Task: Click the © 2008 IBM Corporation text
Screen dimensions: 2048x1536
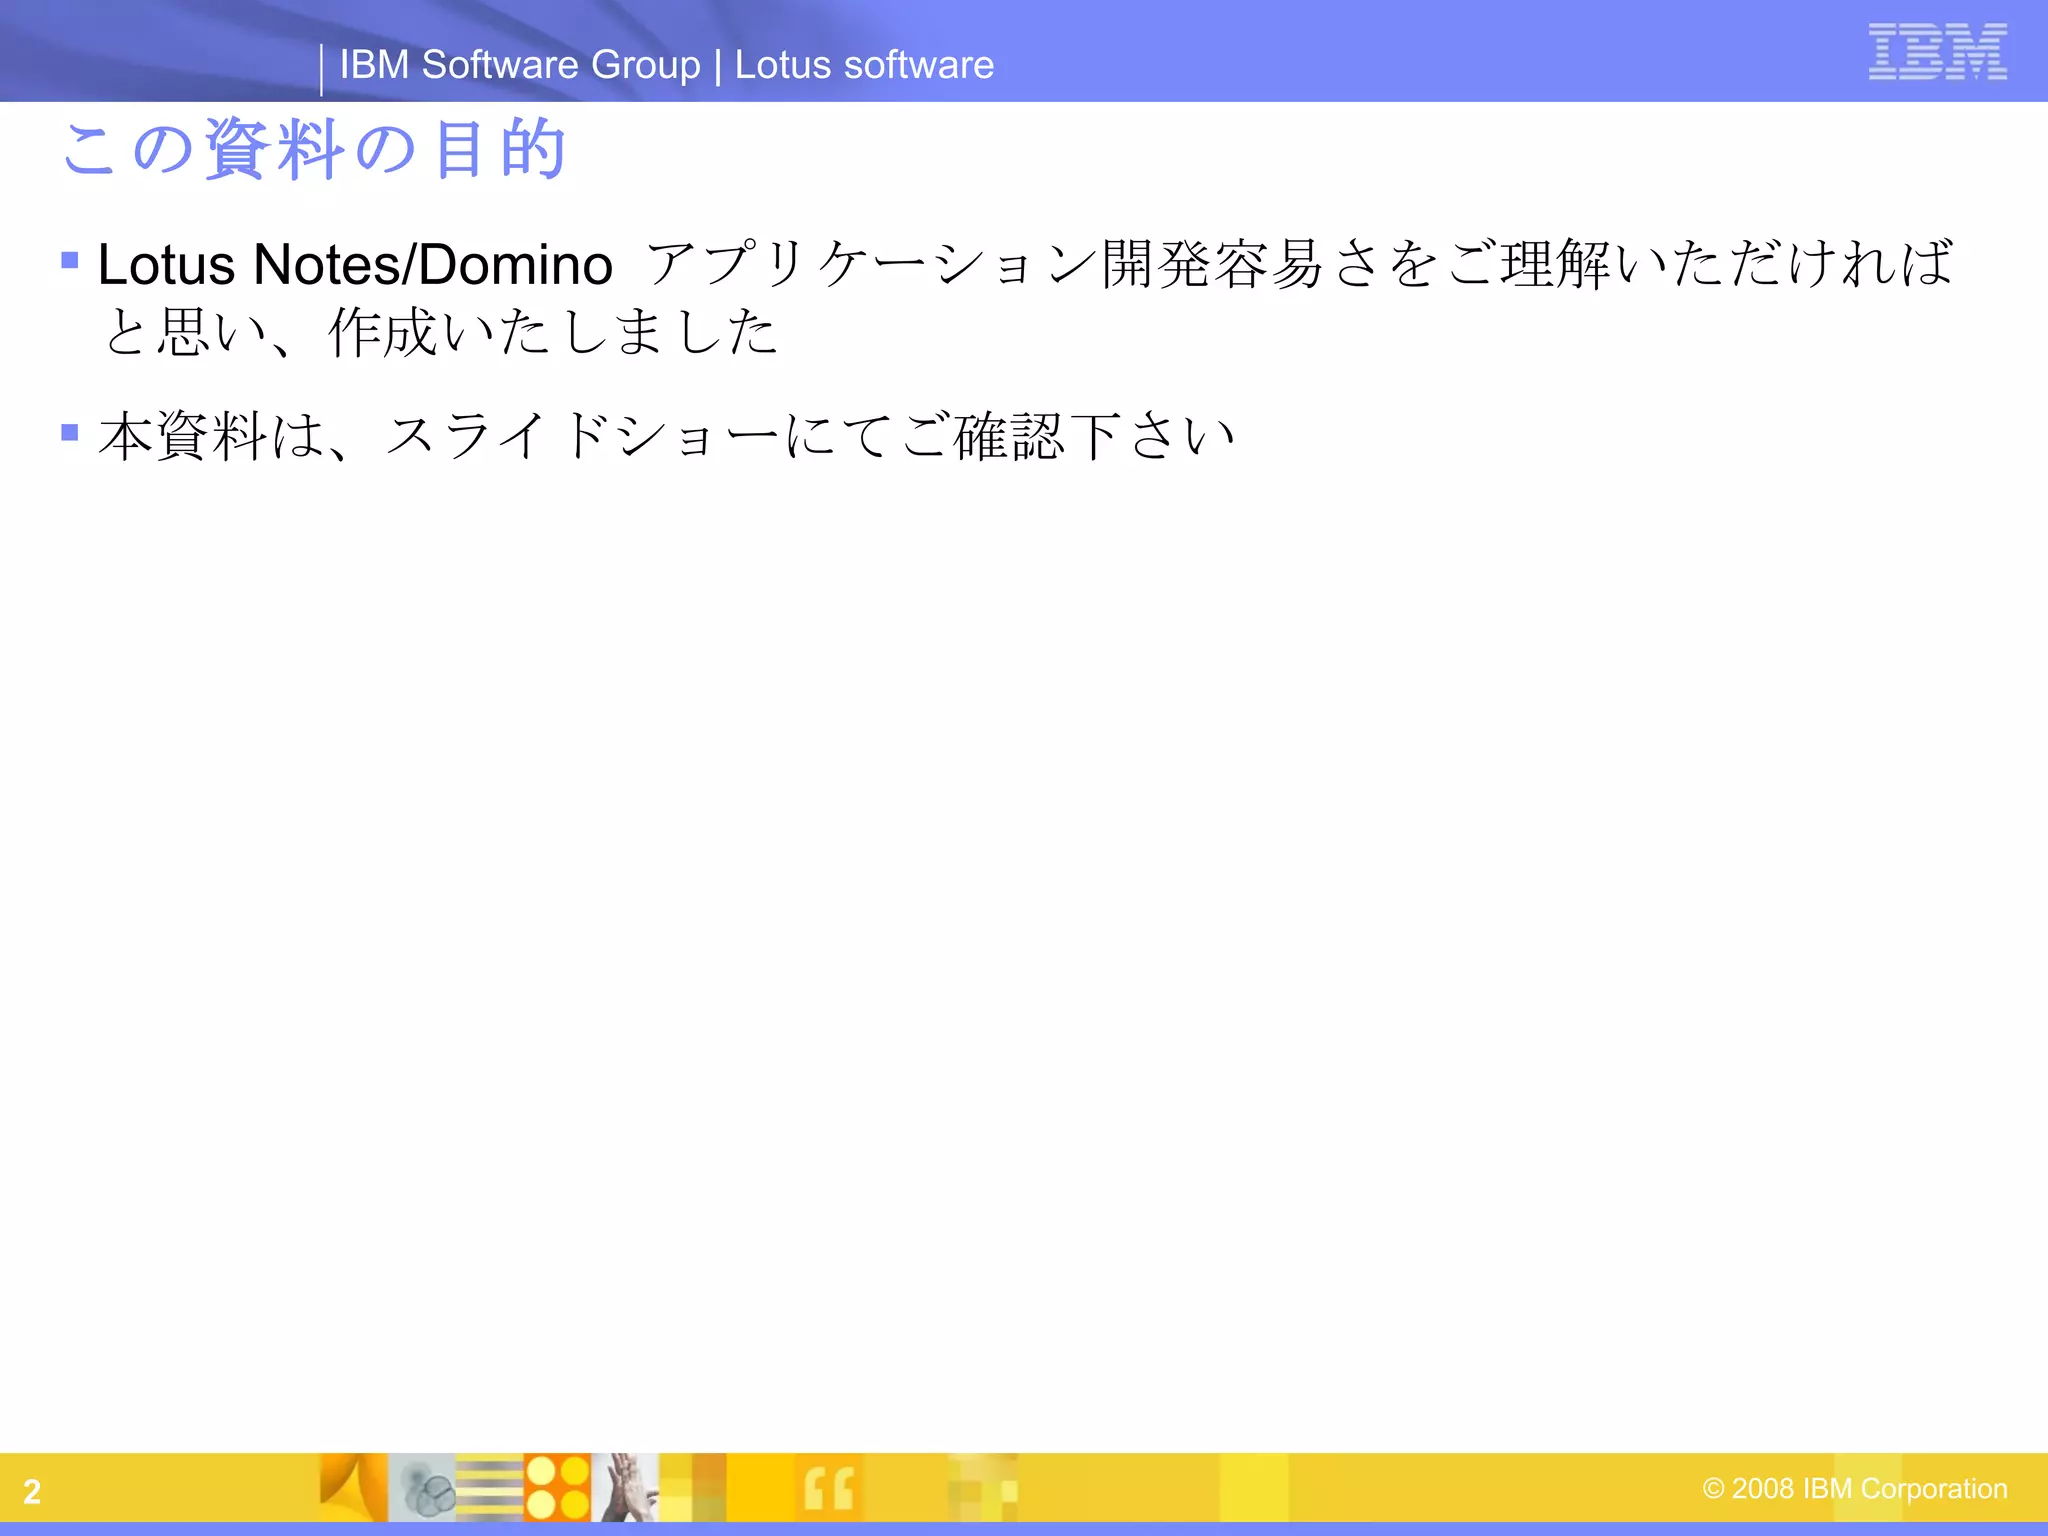Action: point(1854,1488)
